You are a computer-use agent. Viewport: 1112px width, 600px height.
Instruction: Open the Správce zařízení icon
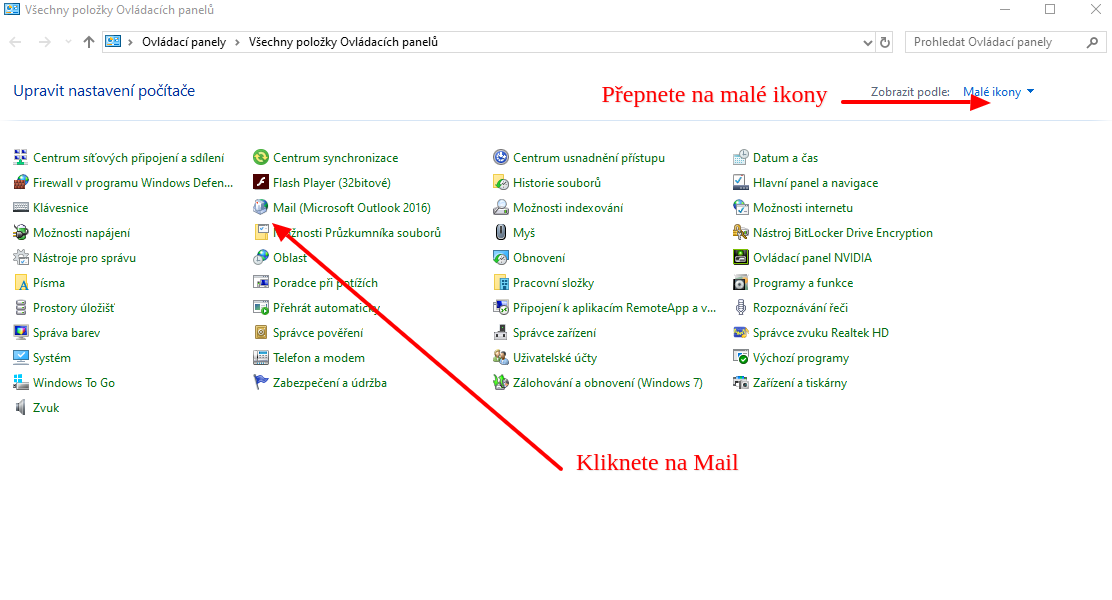click(501, 333)
